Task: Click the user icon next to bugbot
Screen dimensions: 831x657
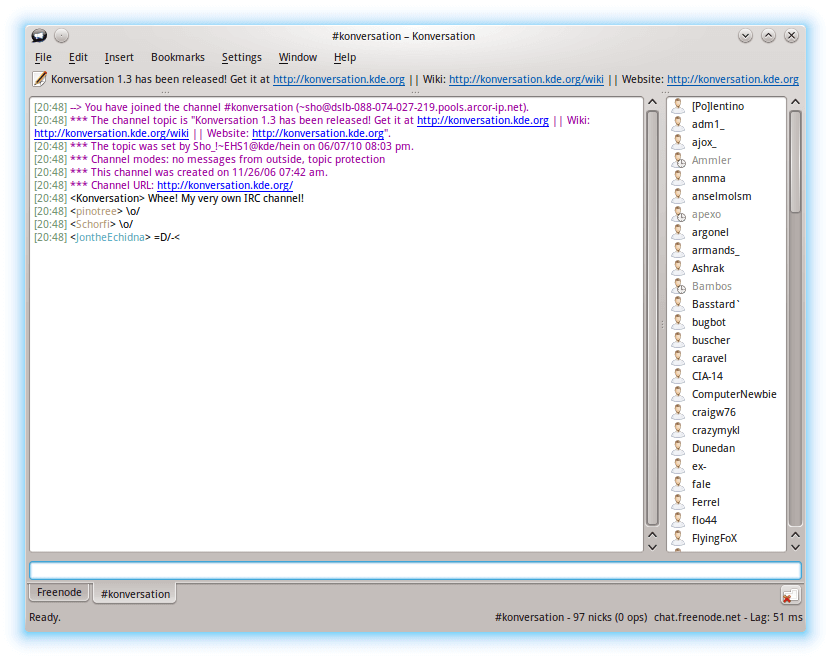Action: [x=678, y=322]
